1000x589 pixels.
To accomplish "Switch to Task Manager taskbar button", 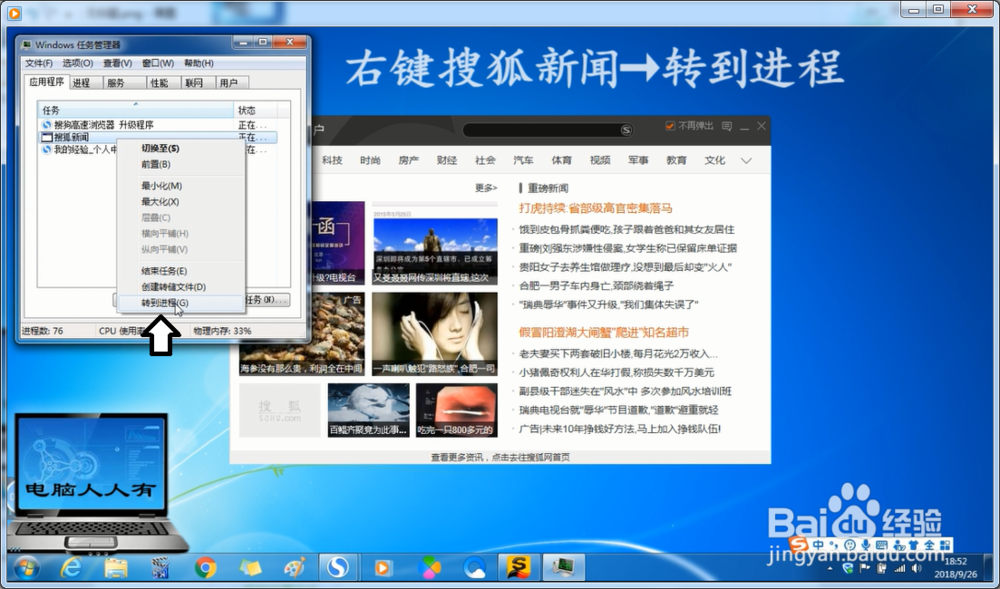I will tap(564, 567).
